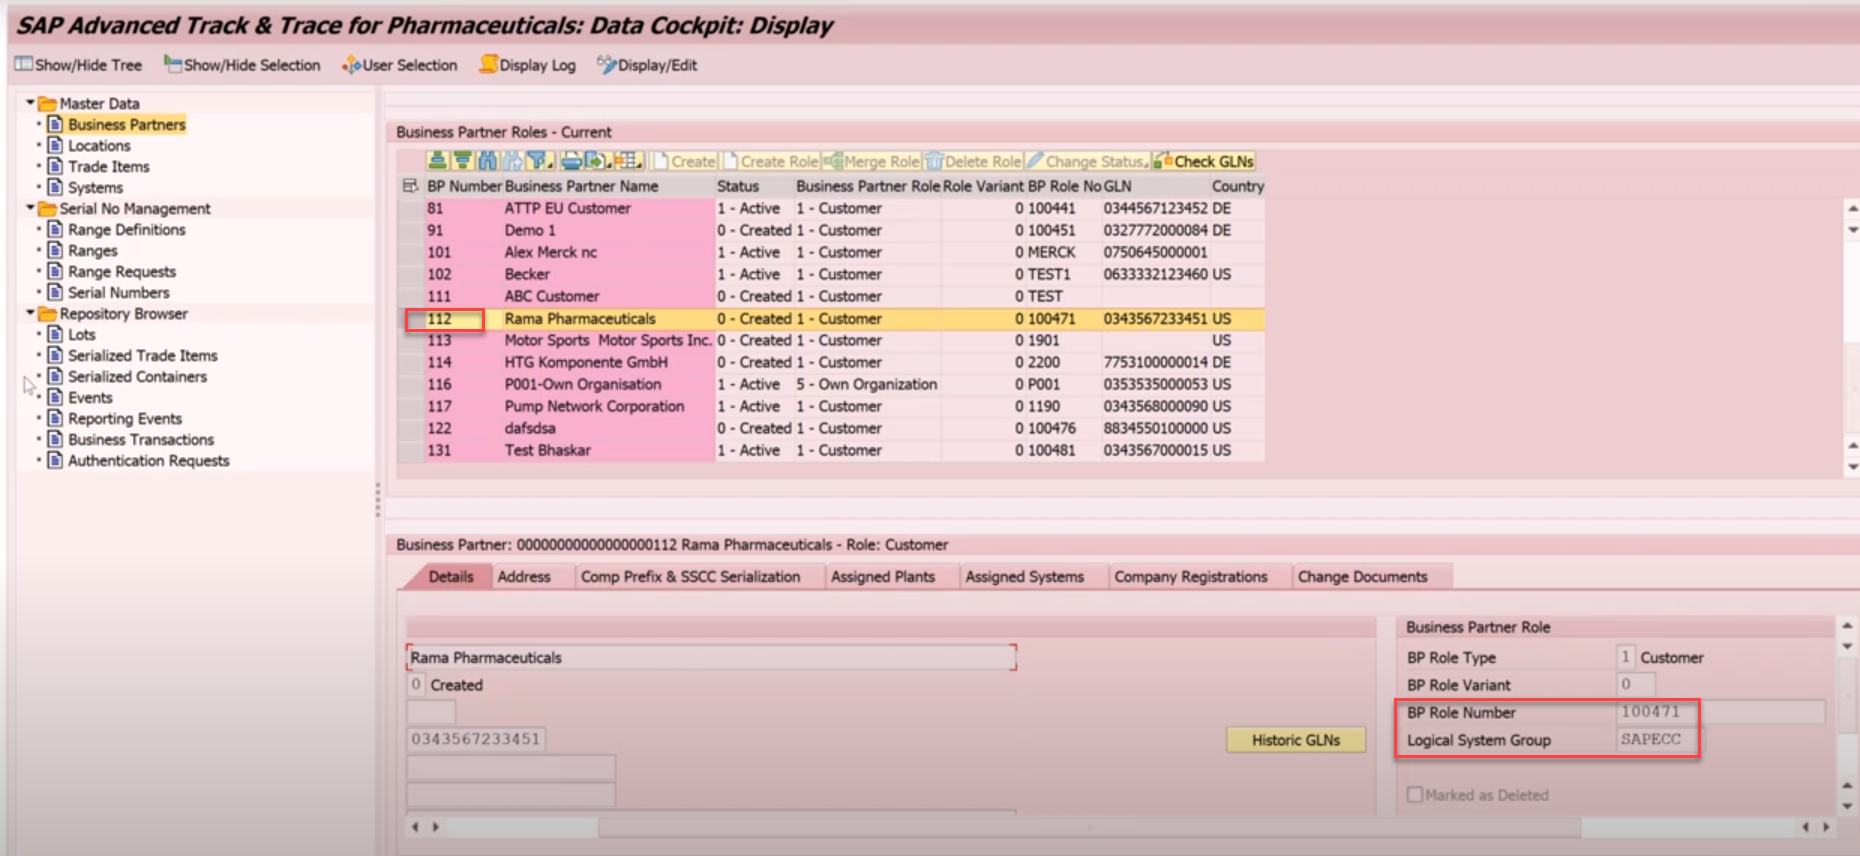The width and height of the screenshot is (1860, 856).
Task: Click the Check GLNs button
Action: 1203,161
